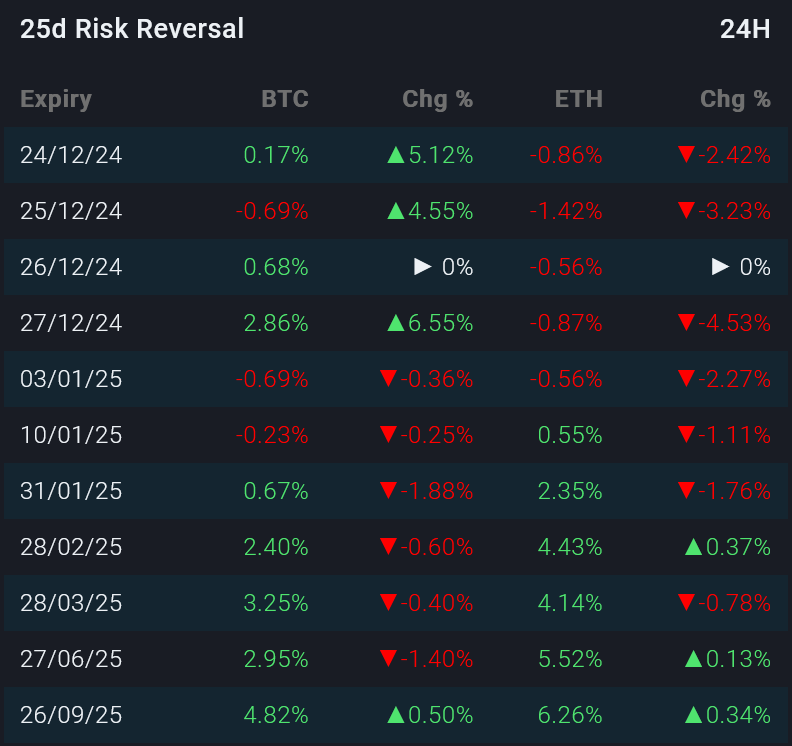Screen dimensions: 792x746
Task: Click BTC value -0.69% in 25/12/24 row
Action: click(x=272, y=211)
